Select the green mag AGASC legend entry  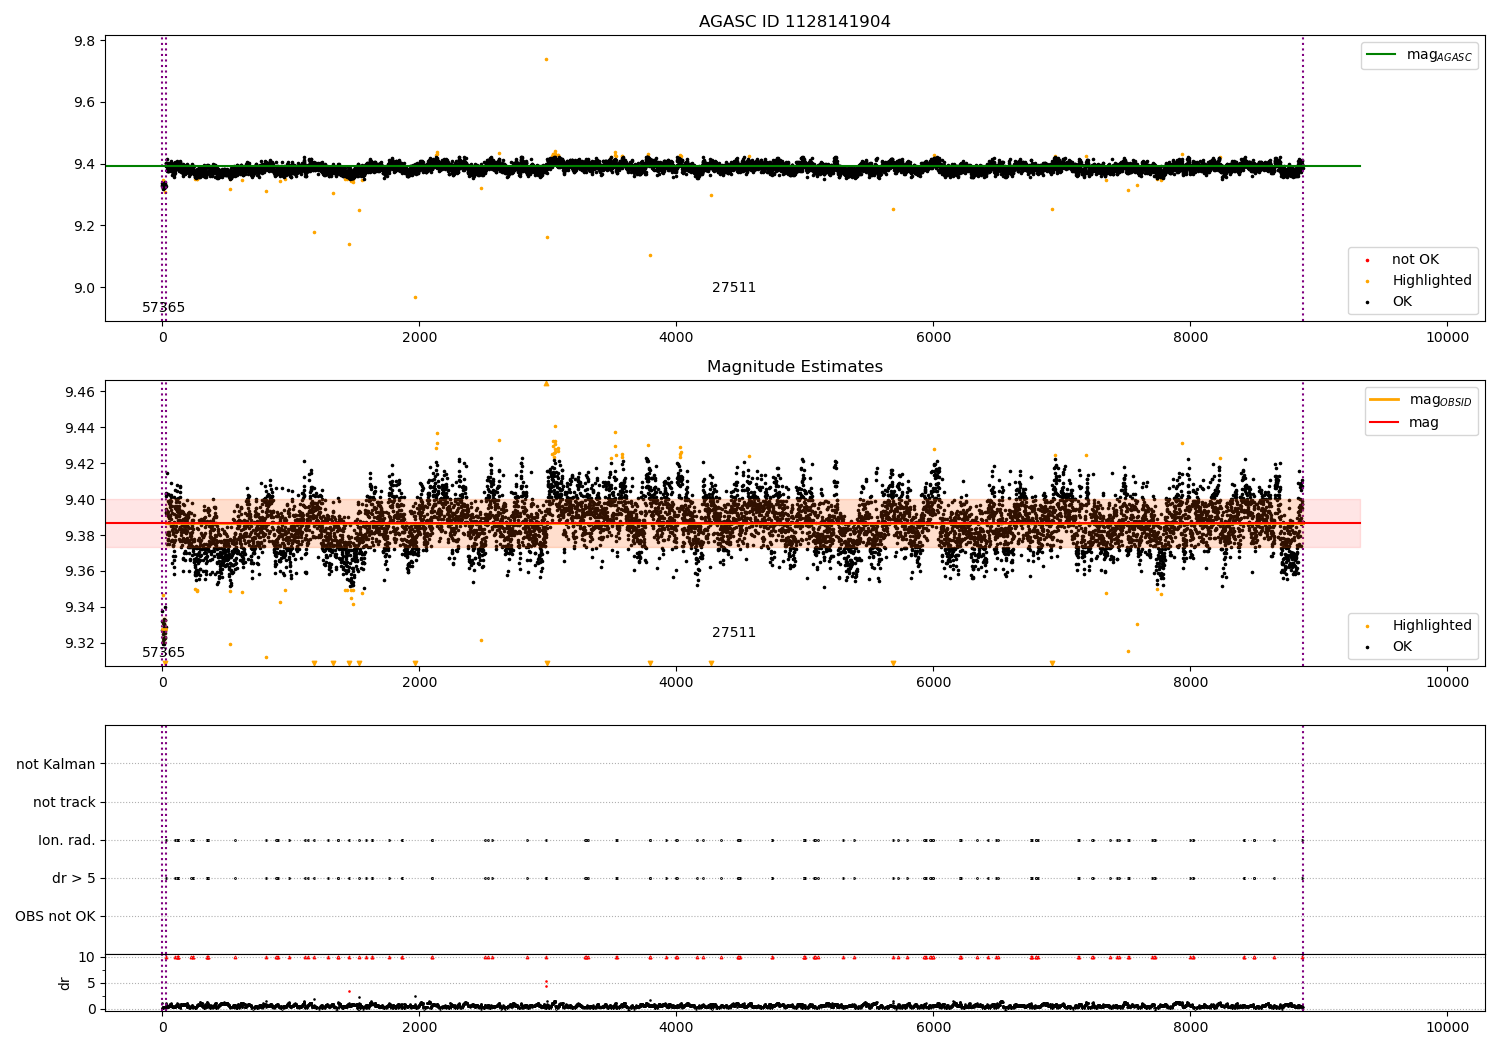[1419, 55]
